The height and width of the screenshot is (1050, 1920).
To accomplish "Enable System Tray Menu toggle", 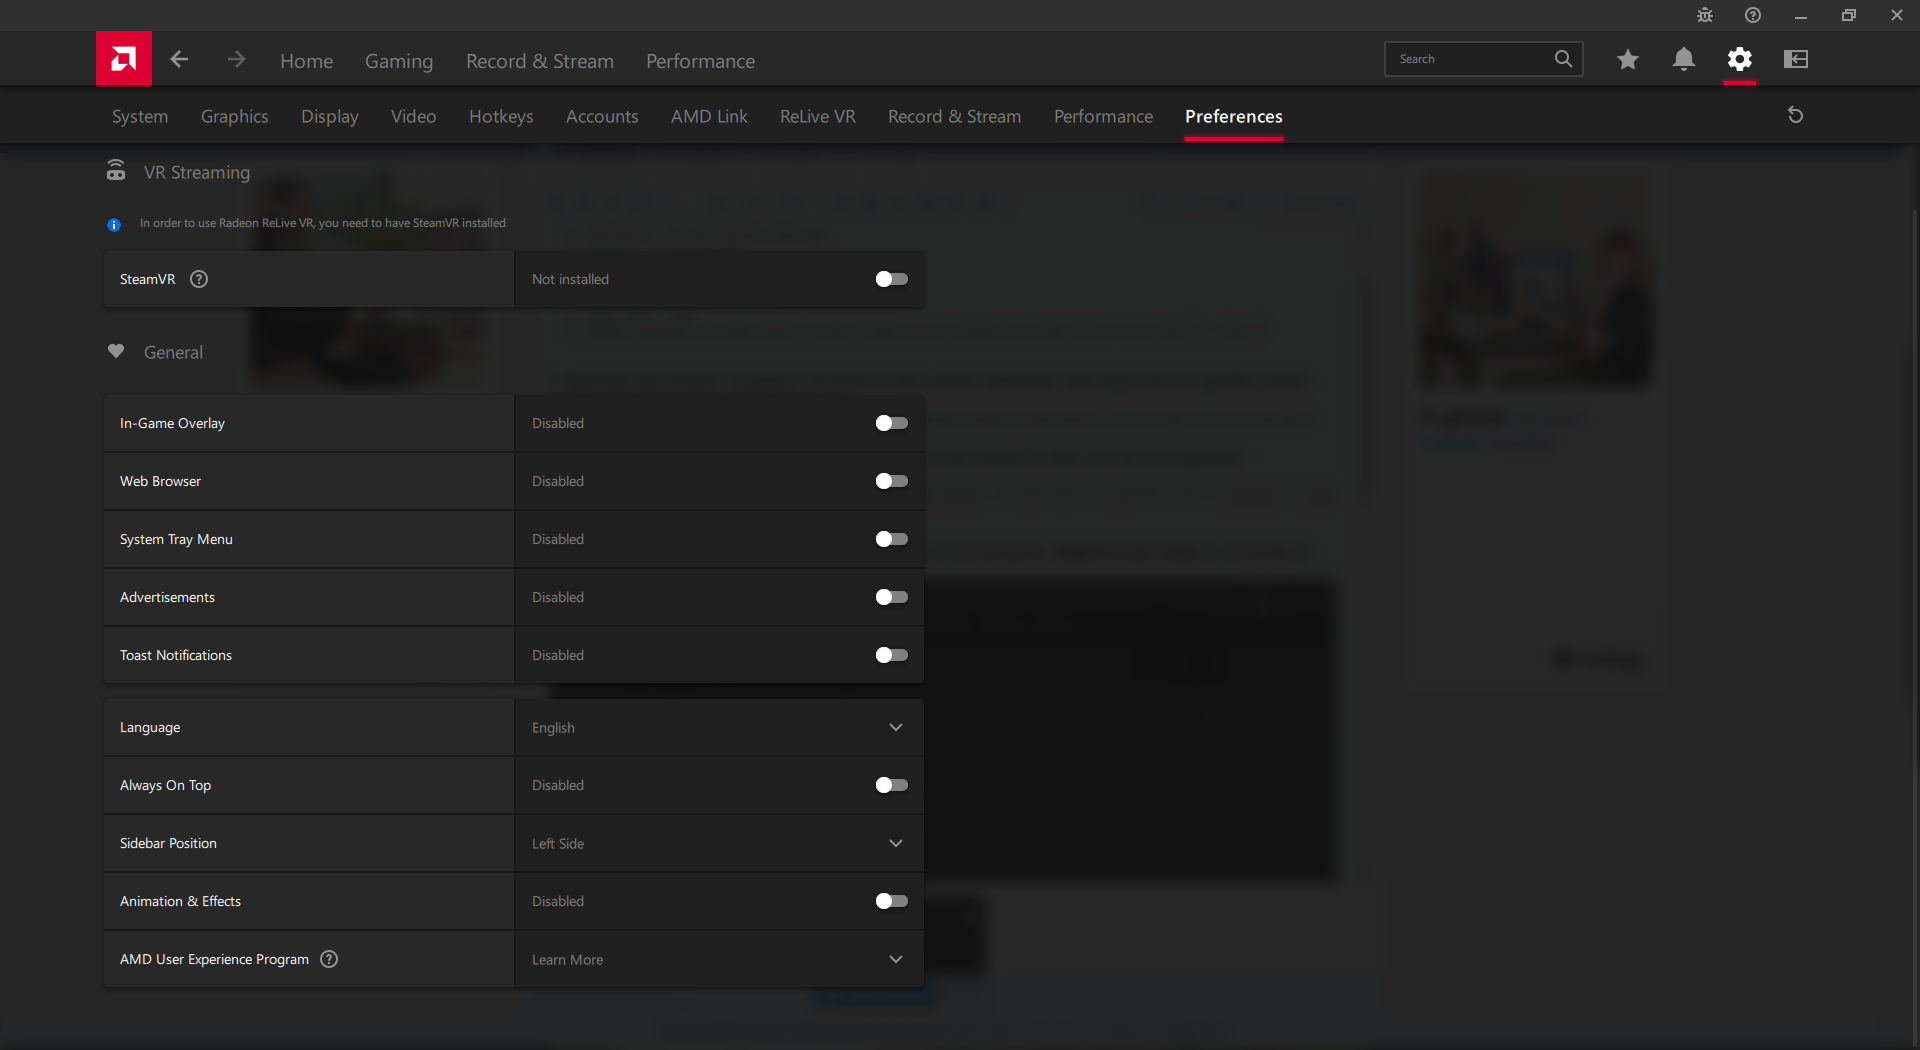I will (x=891, y=539).
